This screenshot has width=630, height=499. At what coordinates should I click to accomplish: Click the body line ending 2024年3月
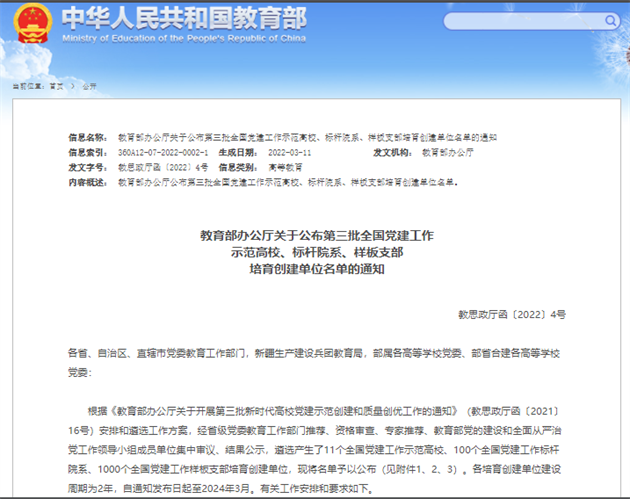click(221, 489)
